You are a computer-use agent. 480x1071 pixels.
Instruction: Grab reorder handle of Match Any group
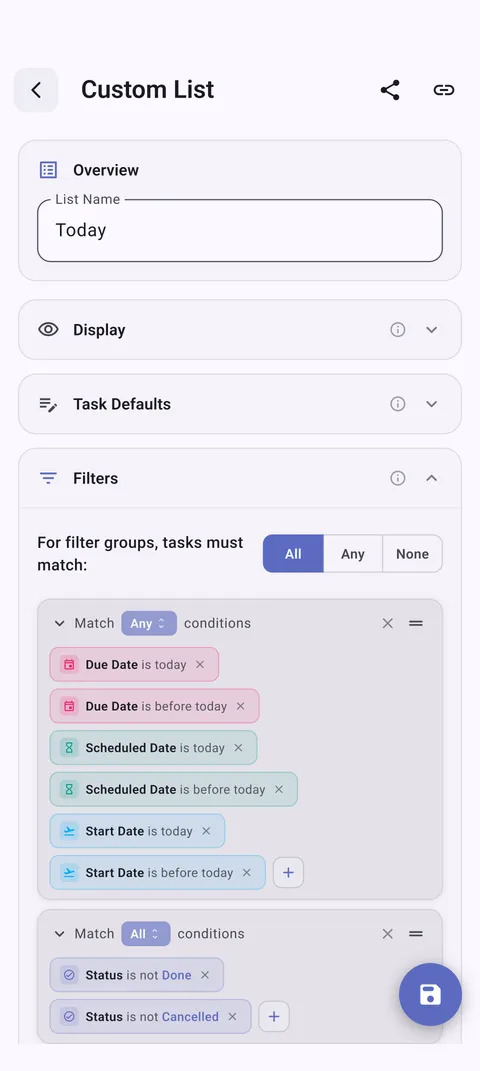click(416, 623)
